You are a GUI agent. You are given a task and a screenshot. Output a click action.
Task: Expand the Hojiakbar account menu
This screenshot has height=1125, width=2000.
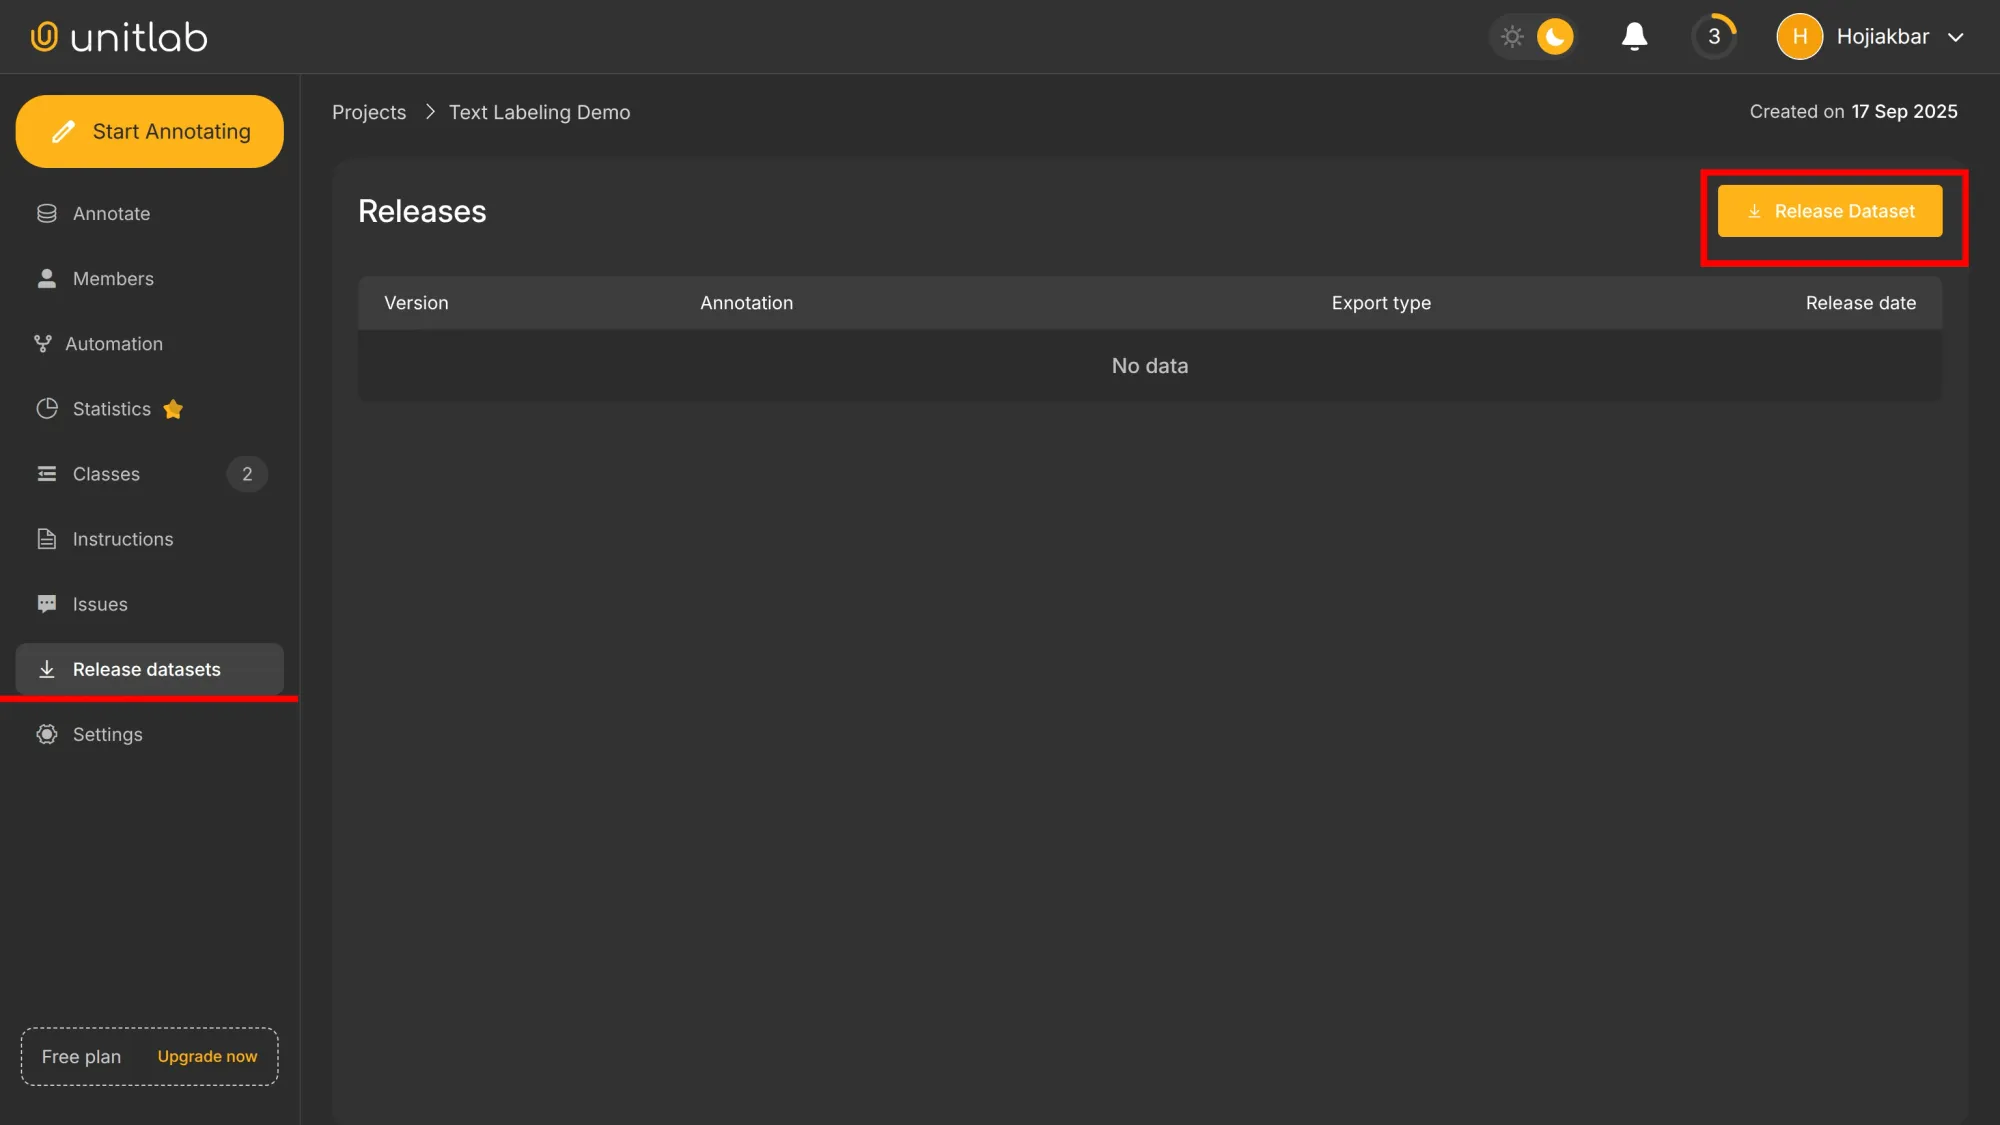tap(1881, 36)
